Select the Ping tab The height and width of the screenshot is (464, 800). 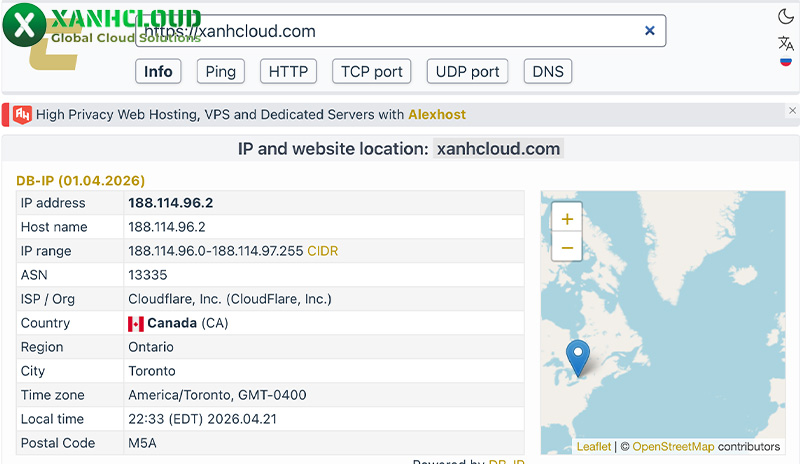tap(220, 71)
